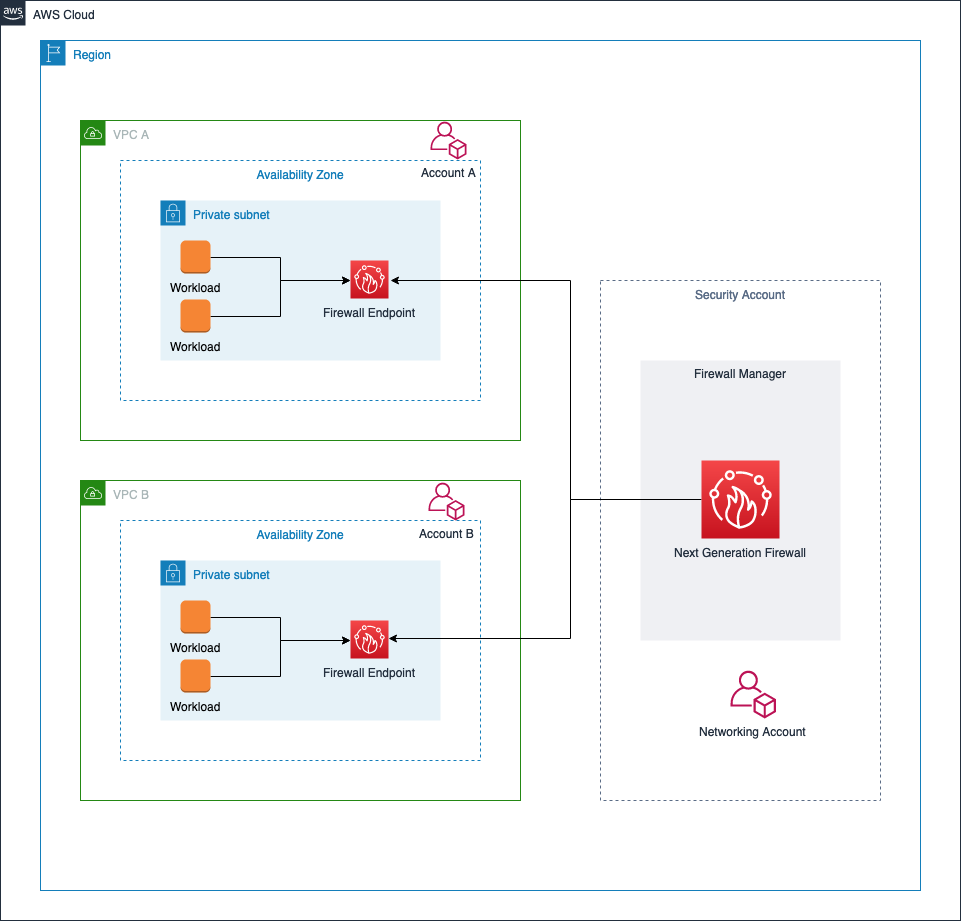This screenshot has width=961, height=921.
Task: Click the AWS Cloud label
Action: pyautogui.click(x=64, y=15)
